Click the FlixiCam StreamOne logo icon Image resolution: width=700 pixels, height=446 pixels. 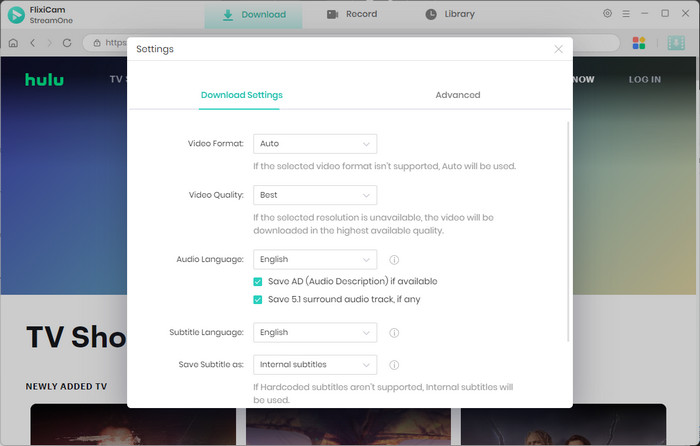(x=16, y=14)
